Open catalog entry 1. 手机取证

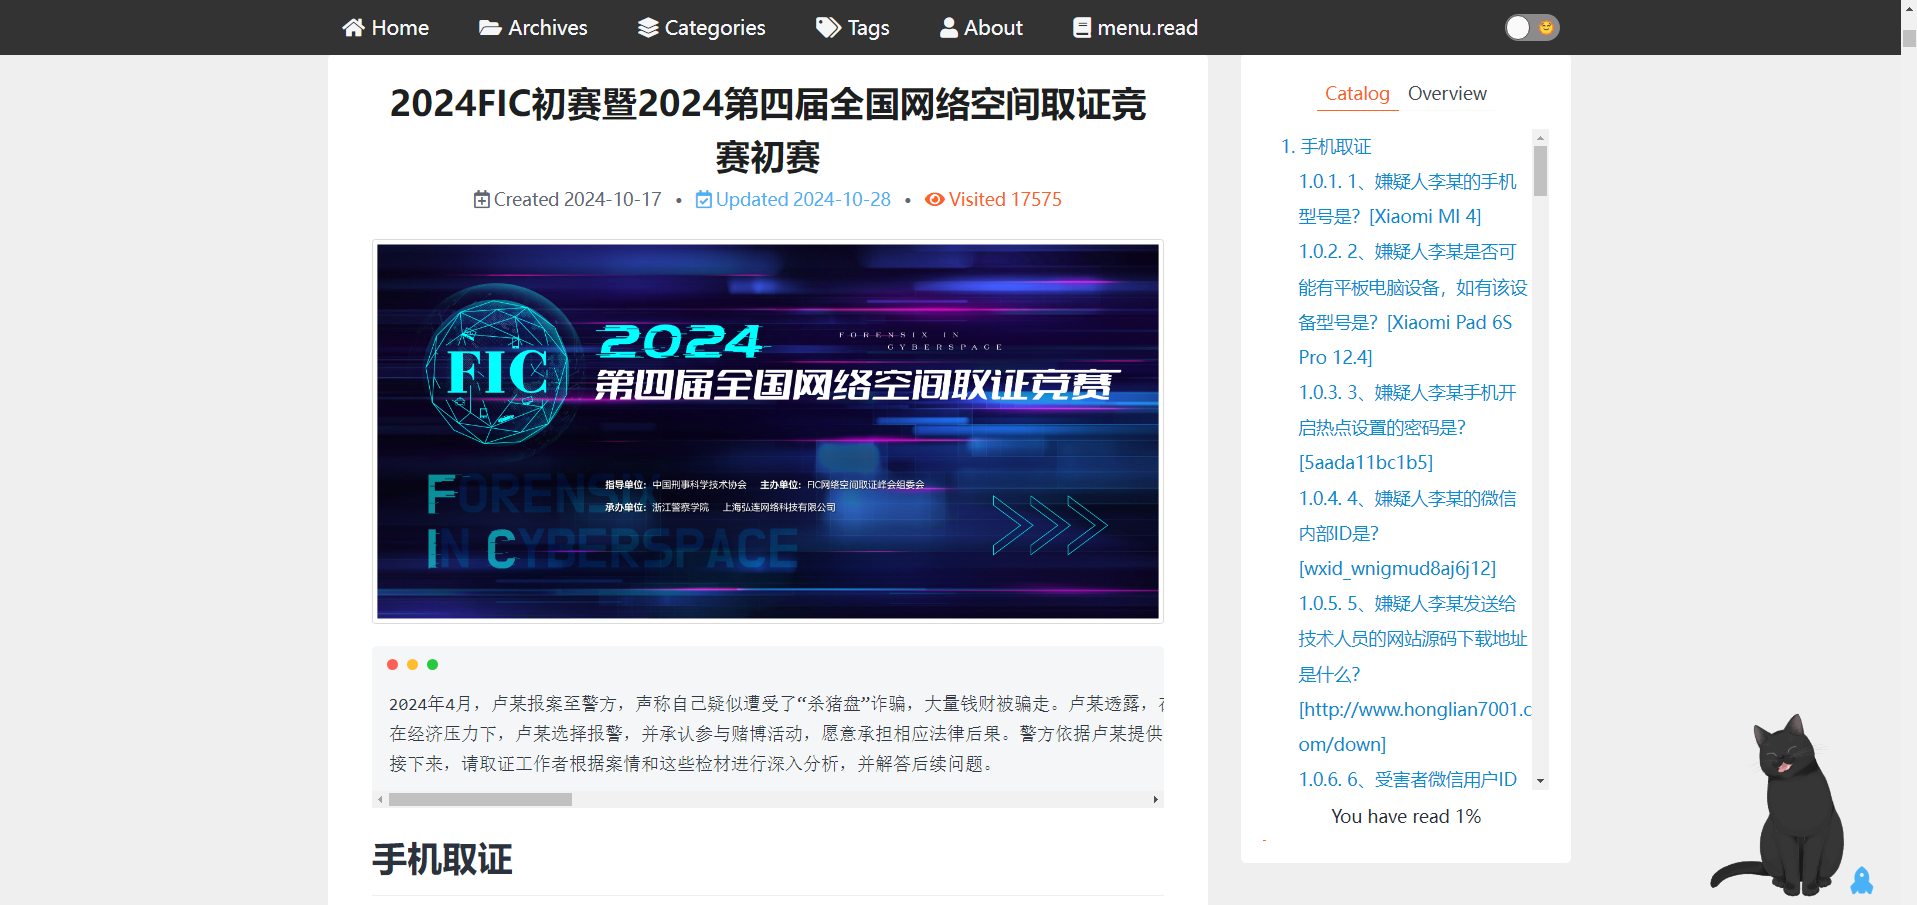1326,147
